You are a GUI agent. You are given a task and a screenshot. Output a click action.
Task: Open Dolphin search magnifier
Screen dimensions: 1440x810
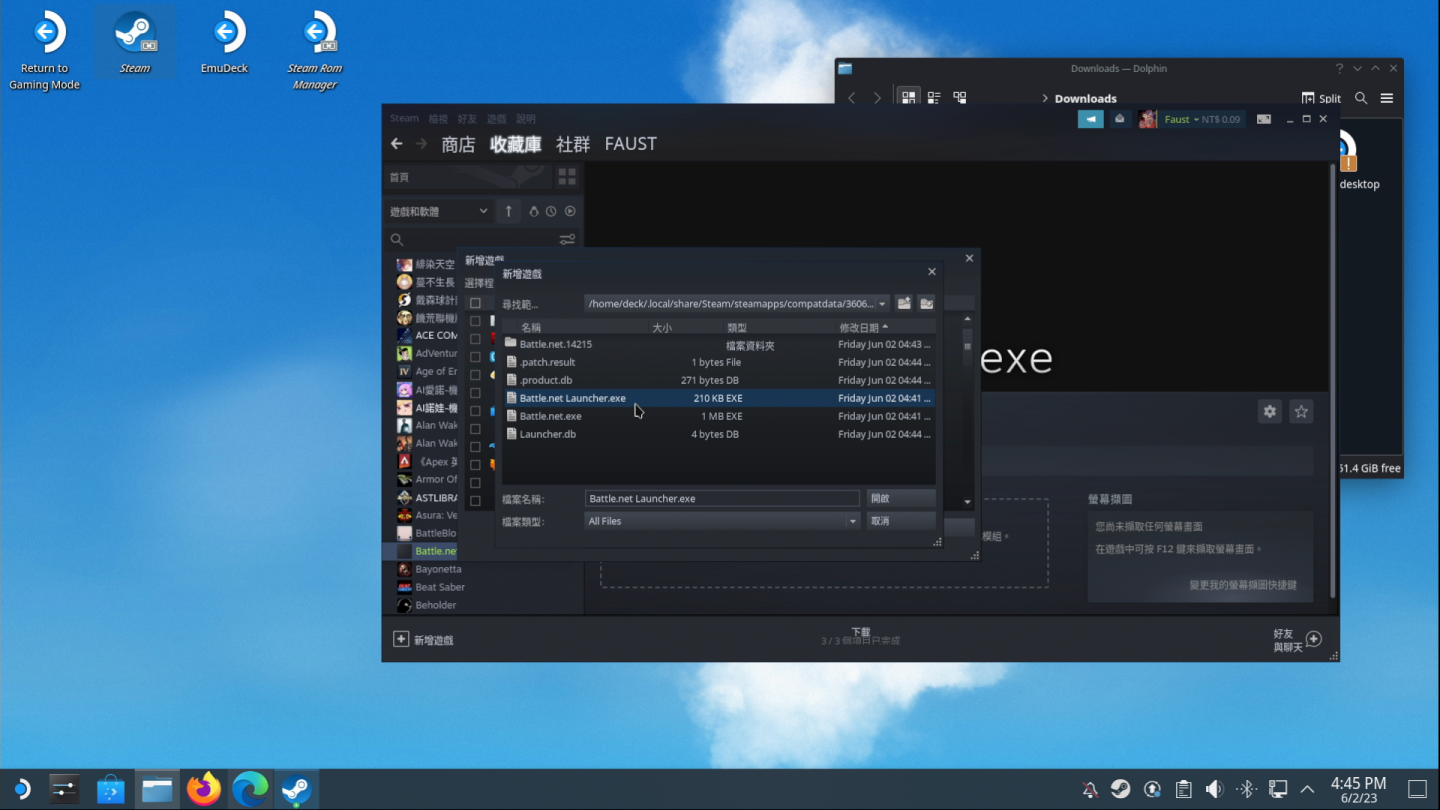pyautogui.click(x=1361, y=98)
